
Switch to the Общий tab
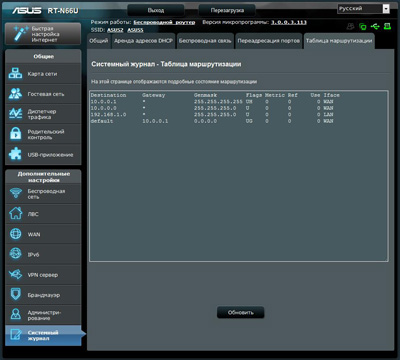pos(99,41)
